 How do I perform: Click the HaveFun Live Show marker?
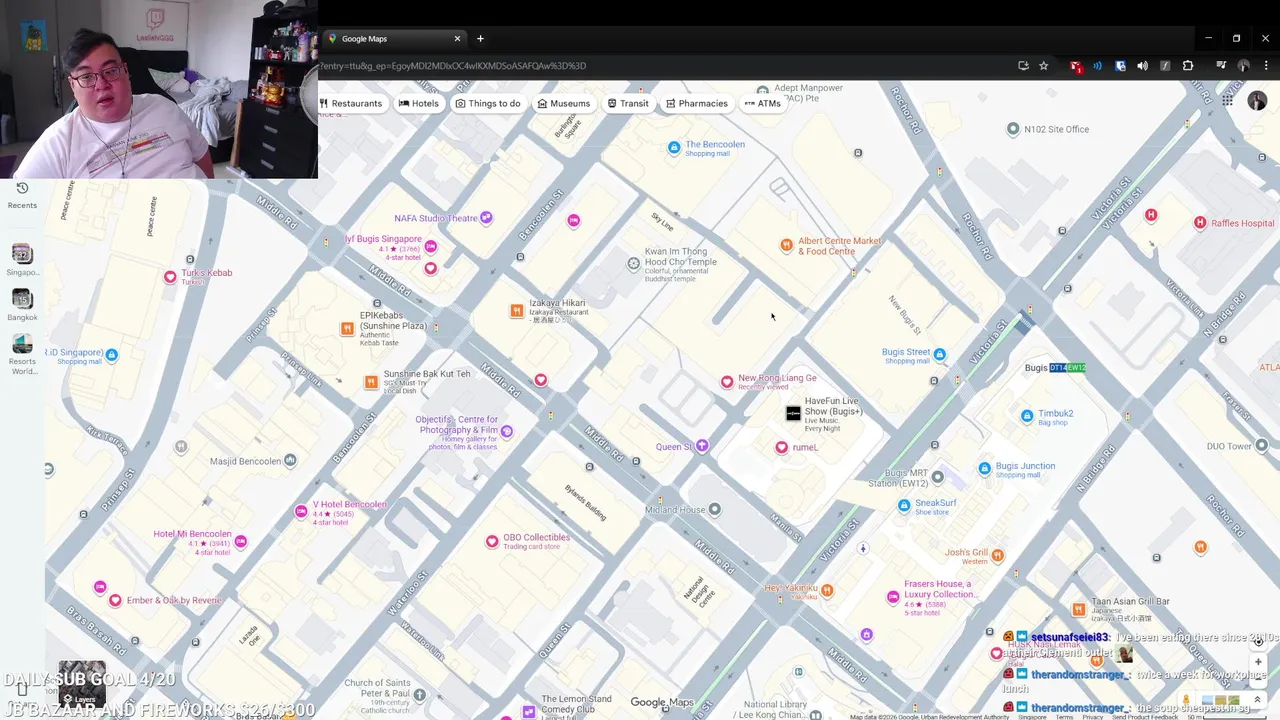click(x=793, y=413)
